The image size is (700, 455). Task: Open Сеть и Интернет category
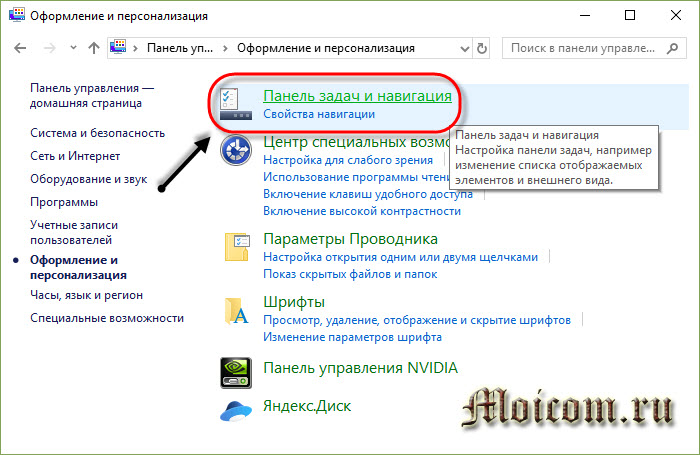tap(75, 156)
